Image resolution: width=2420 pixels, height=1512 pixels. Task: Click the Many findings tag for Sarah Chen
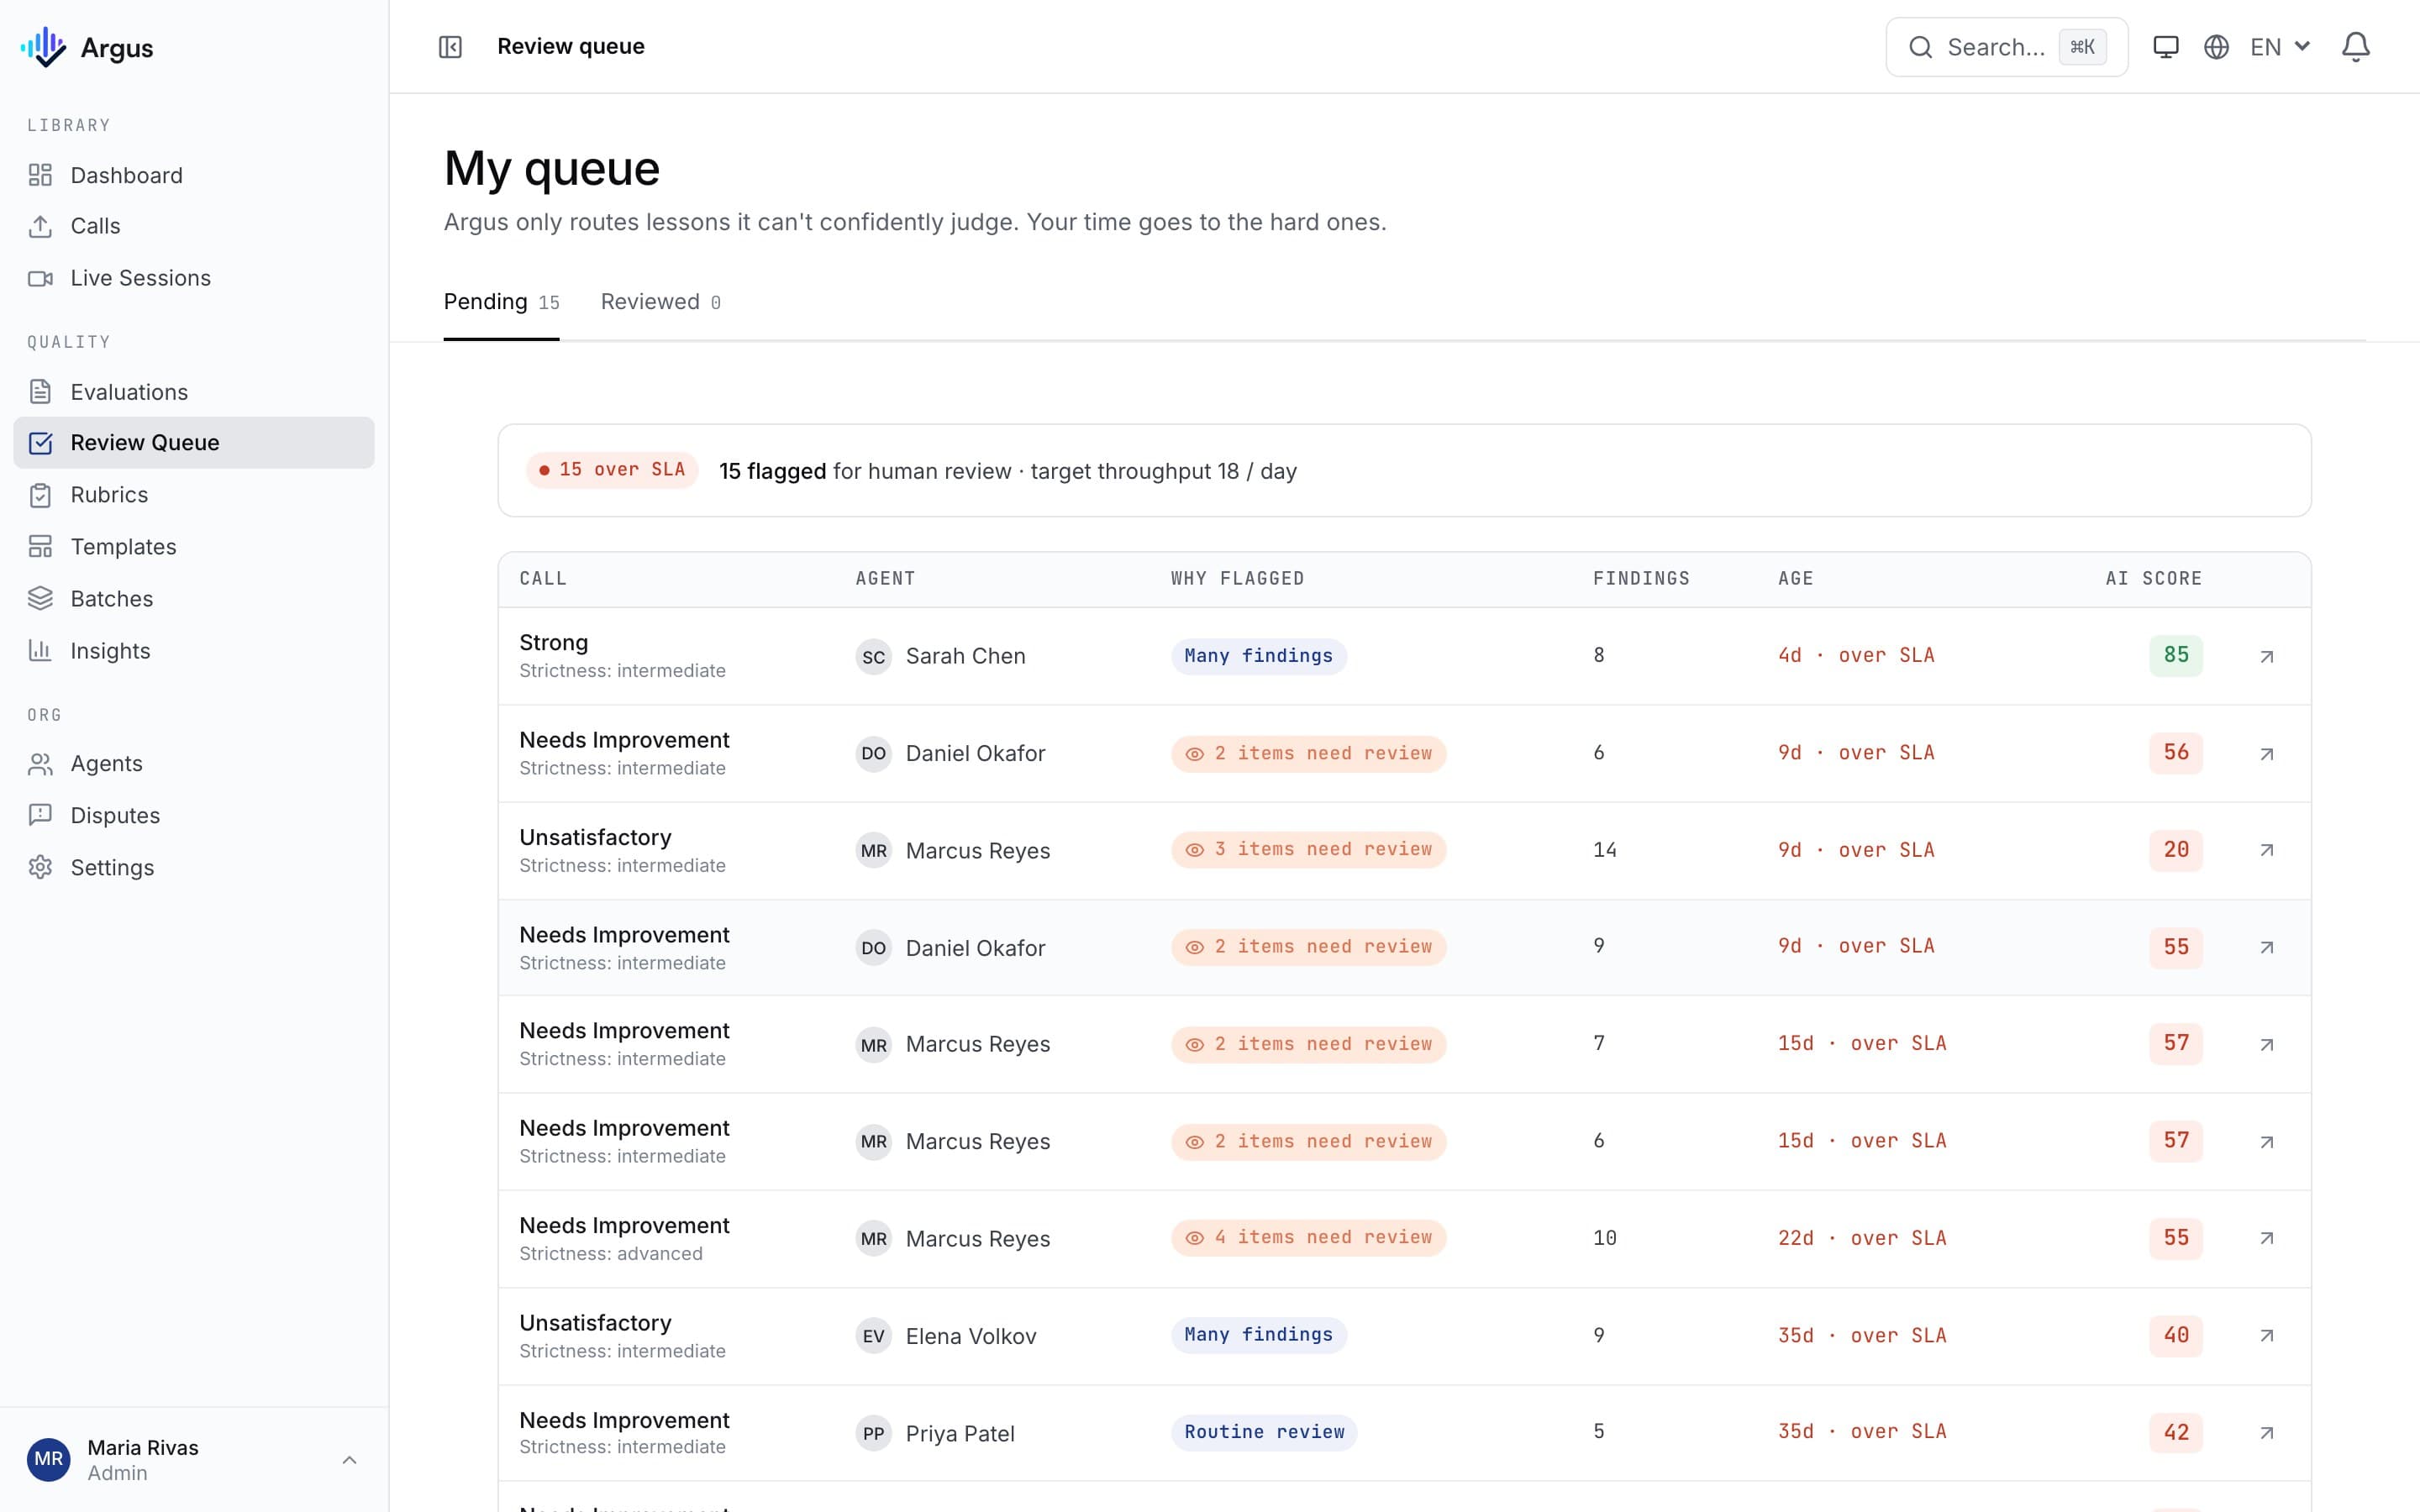pos(1258,656)
